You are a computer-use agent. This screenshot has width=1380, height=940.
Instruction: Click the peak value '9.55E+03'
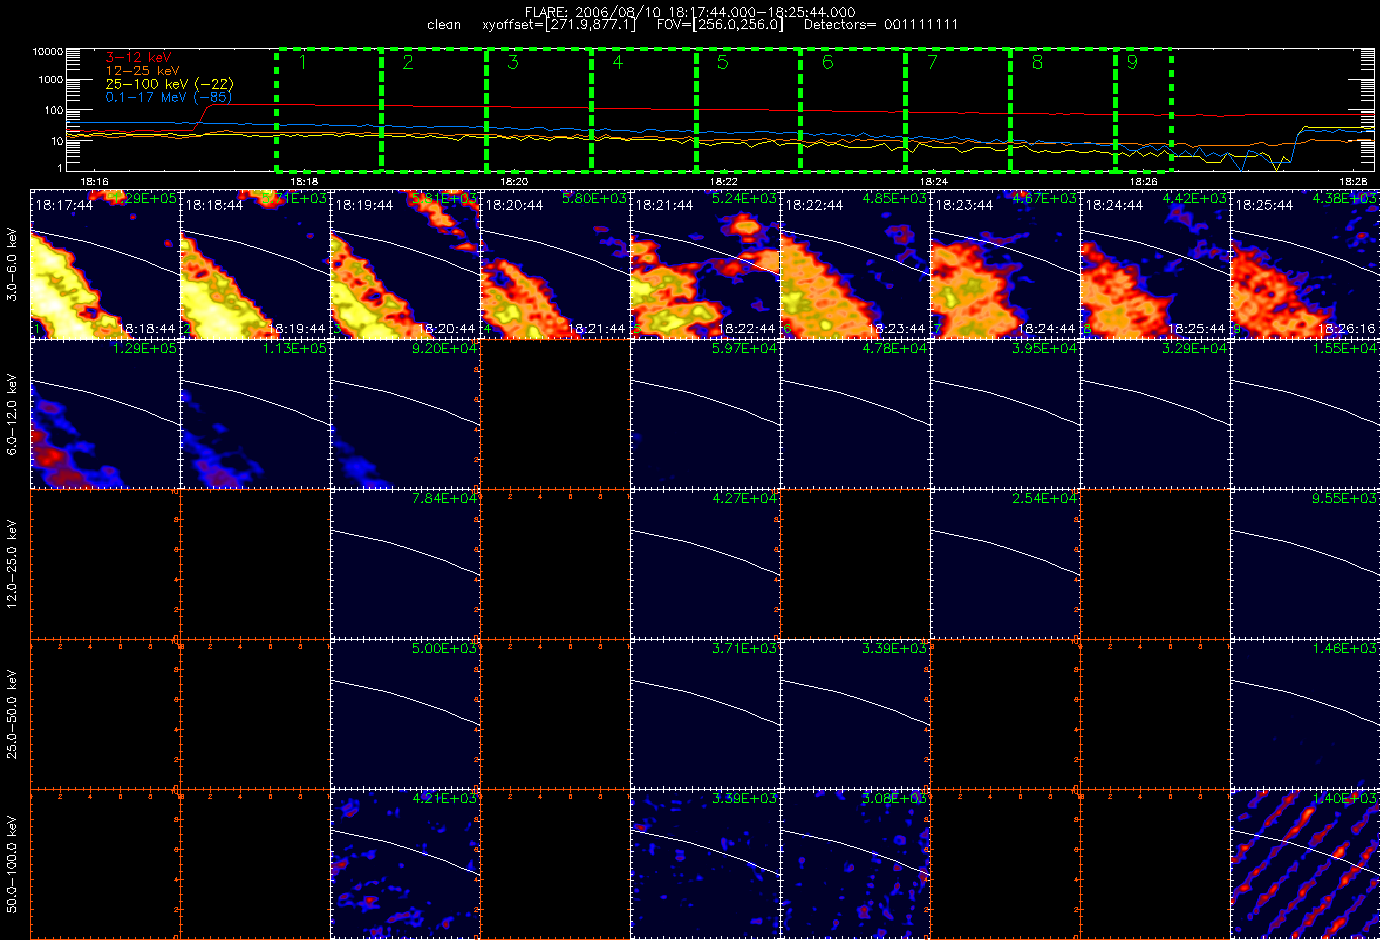pos(1345,499)
